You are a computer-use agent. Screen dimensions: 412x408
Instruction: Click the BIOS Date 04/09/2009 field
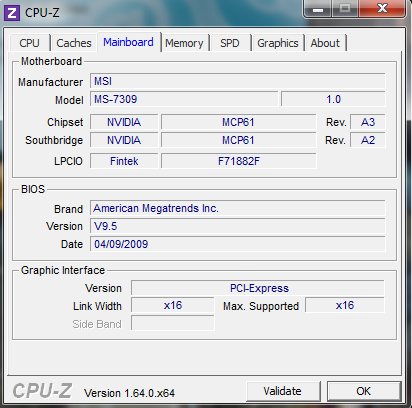pyautogui.click(x=237, y=244)
